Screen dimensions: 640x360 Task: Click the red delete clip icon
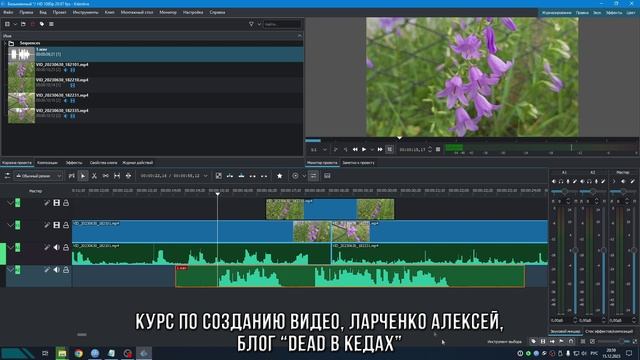coord(33,24)
